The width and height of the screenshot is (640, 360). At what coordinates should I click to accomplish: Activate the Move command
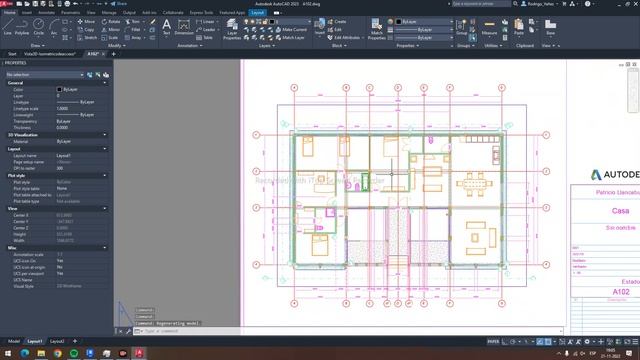86,22
